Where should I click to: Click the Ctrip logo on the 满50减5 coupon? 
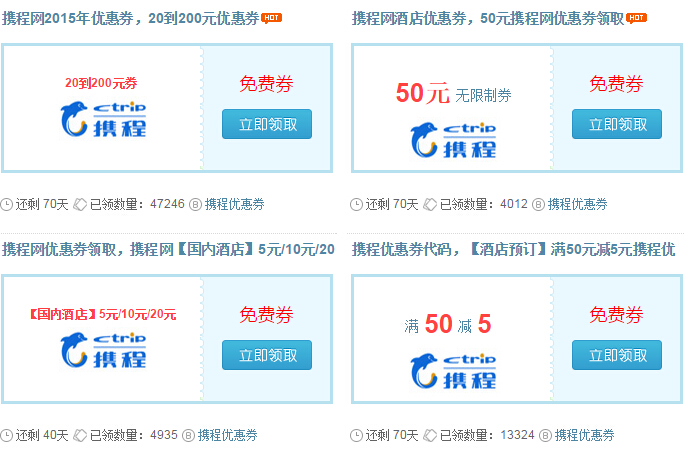tap(453, 371)
